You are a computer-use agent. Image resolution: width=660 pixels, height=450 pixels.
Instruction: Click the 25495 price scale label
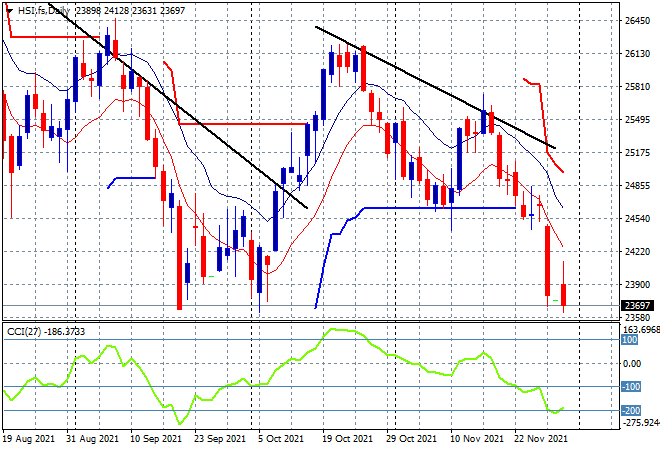[637, 120]
